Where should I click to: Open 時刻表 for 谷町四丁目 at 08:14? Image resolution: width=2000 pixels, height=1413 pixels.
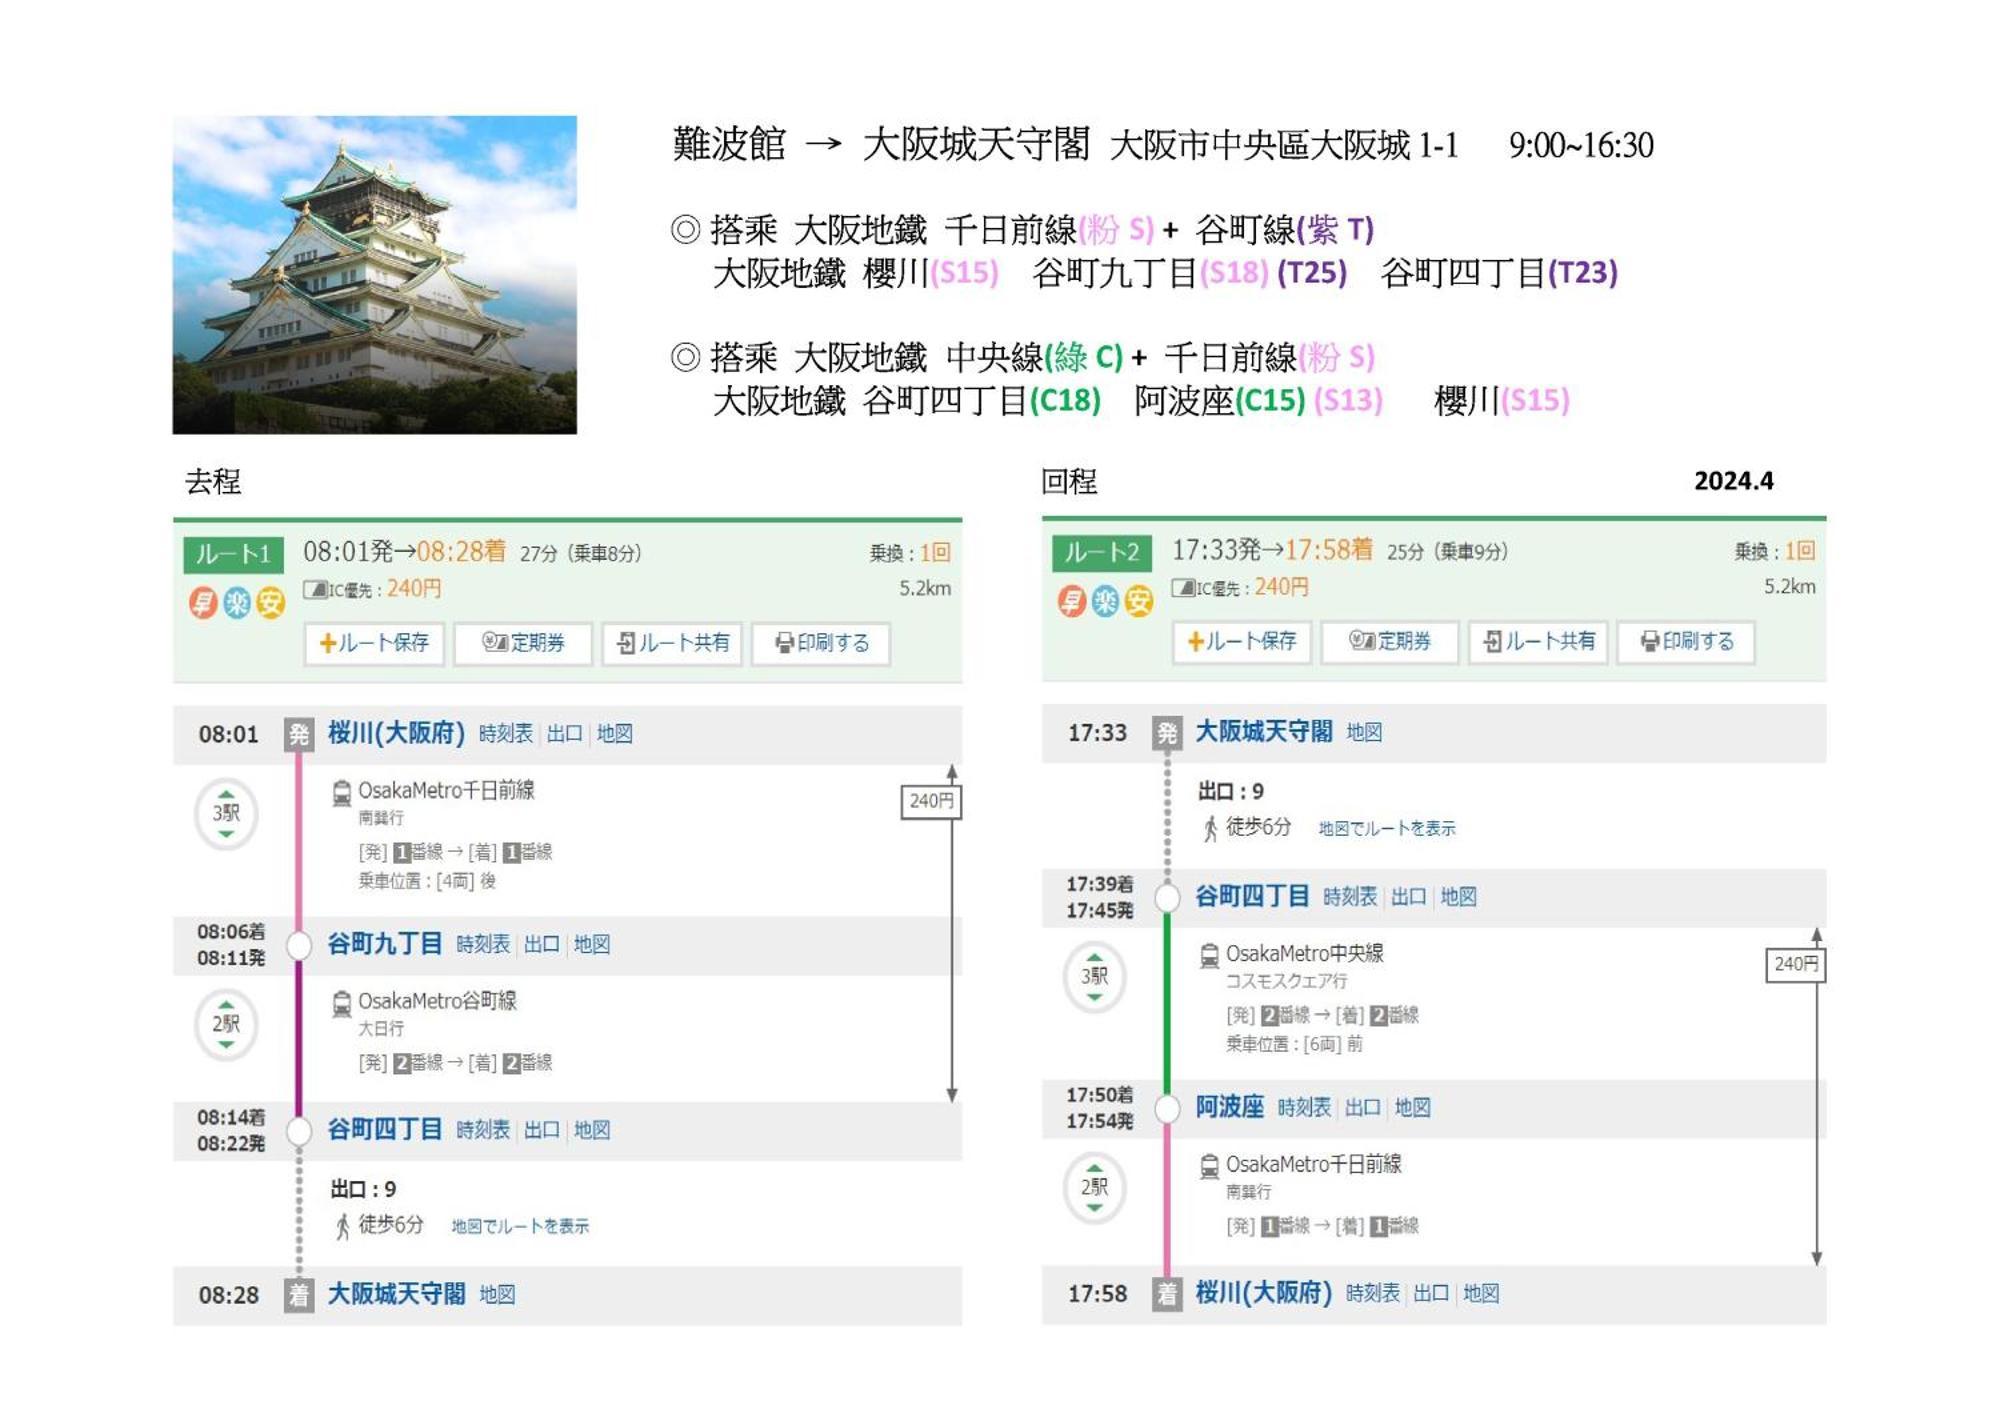point(482,1130)
